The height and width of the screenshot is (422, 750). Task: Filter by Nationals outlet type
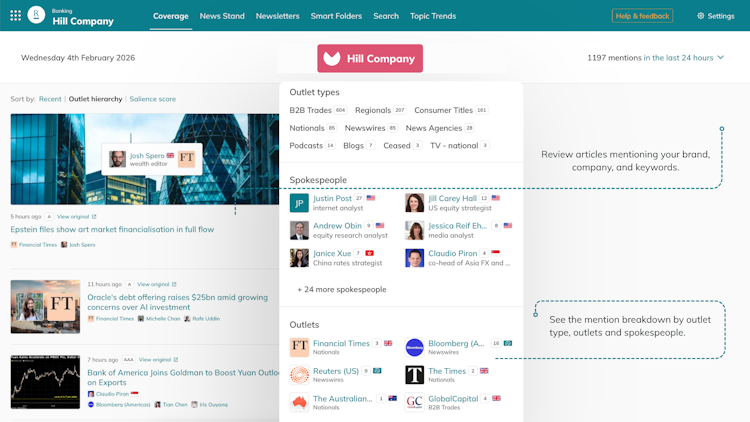point(313,128)
